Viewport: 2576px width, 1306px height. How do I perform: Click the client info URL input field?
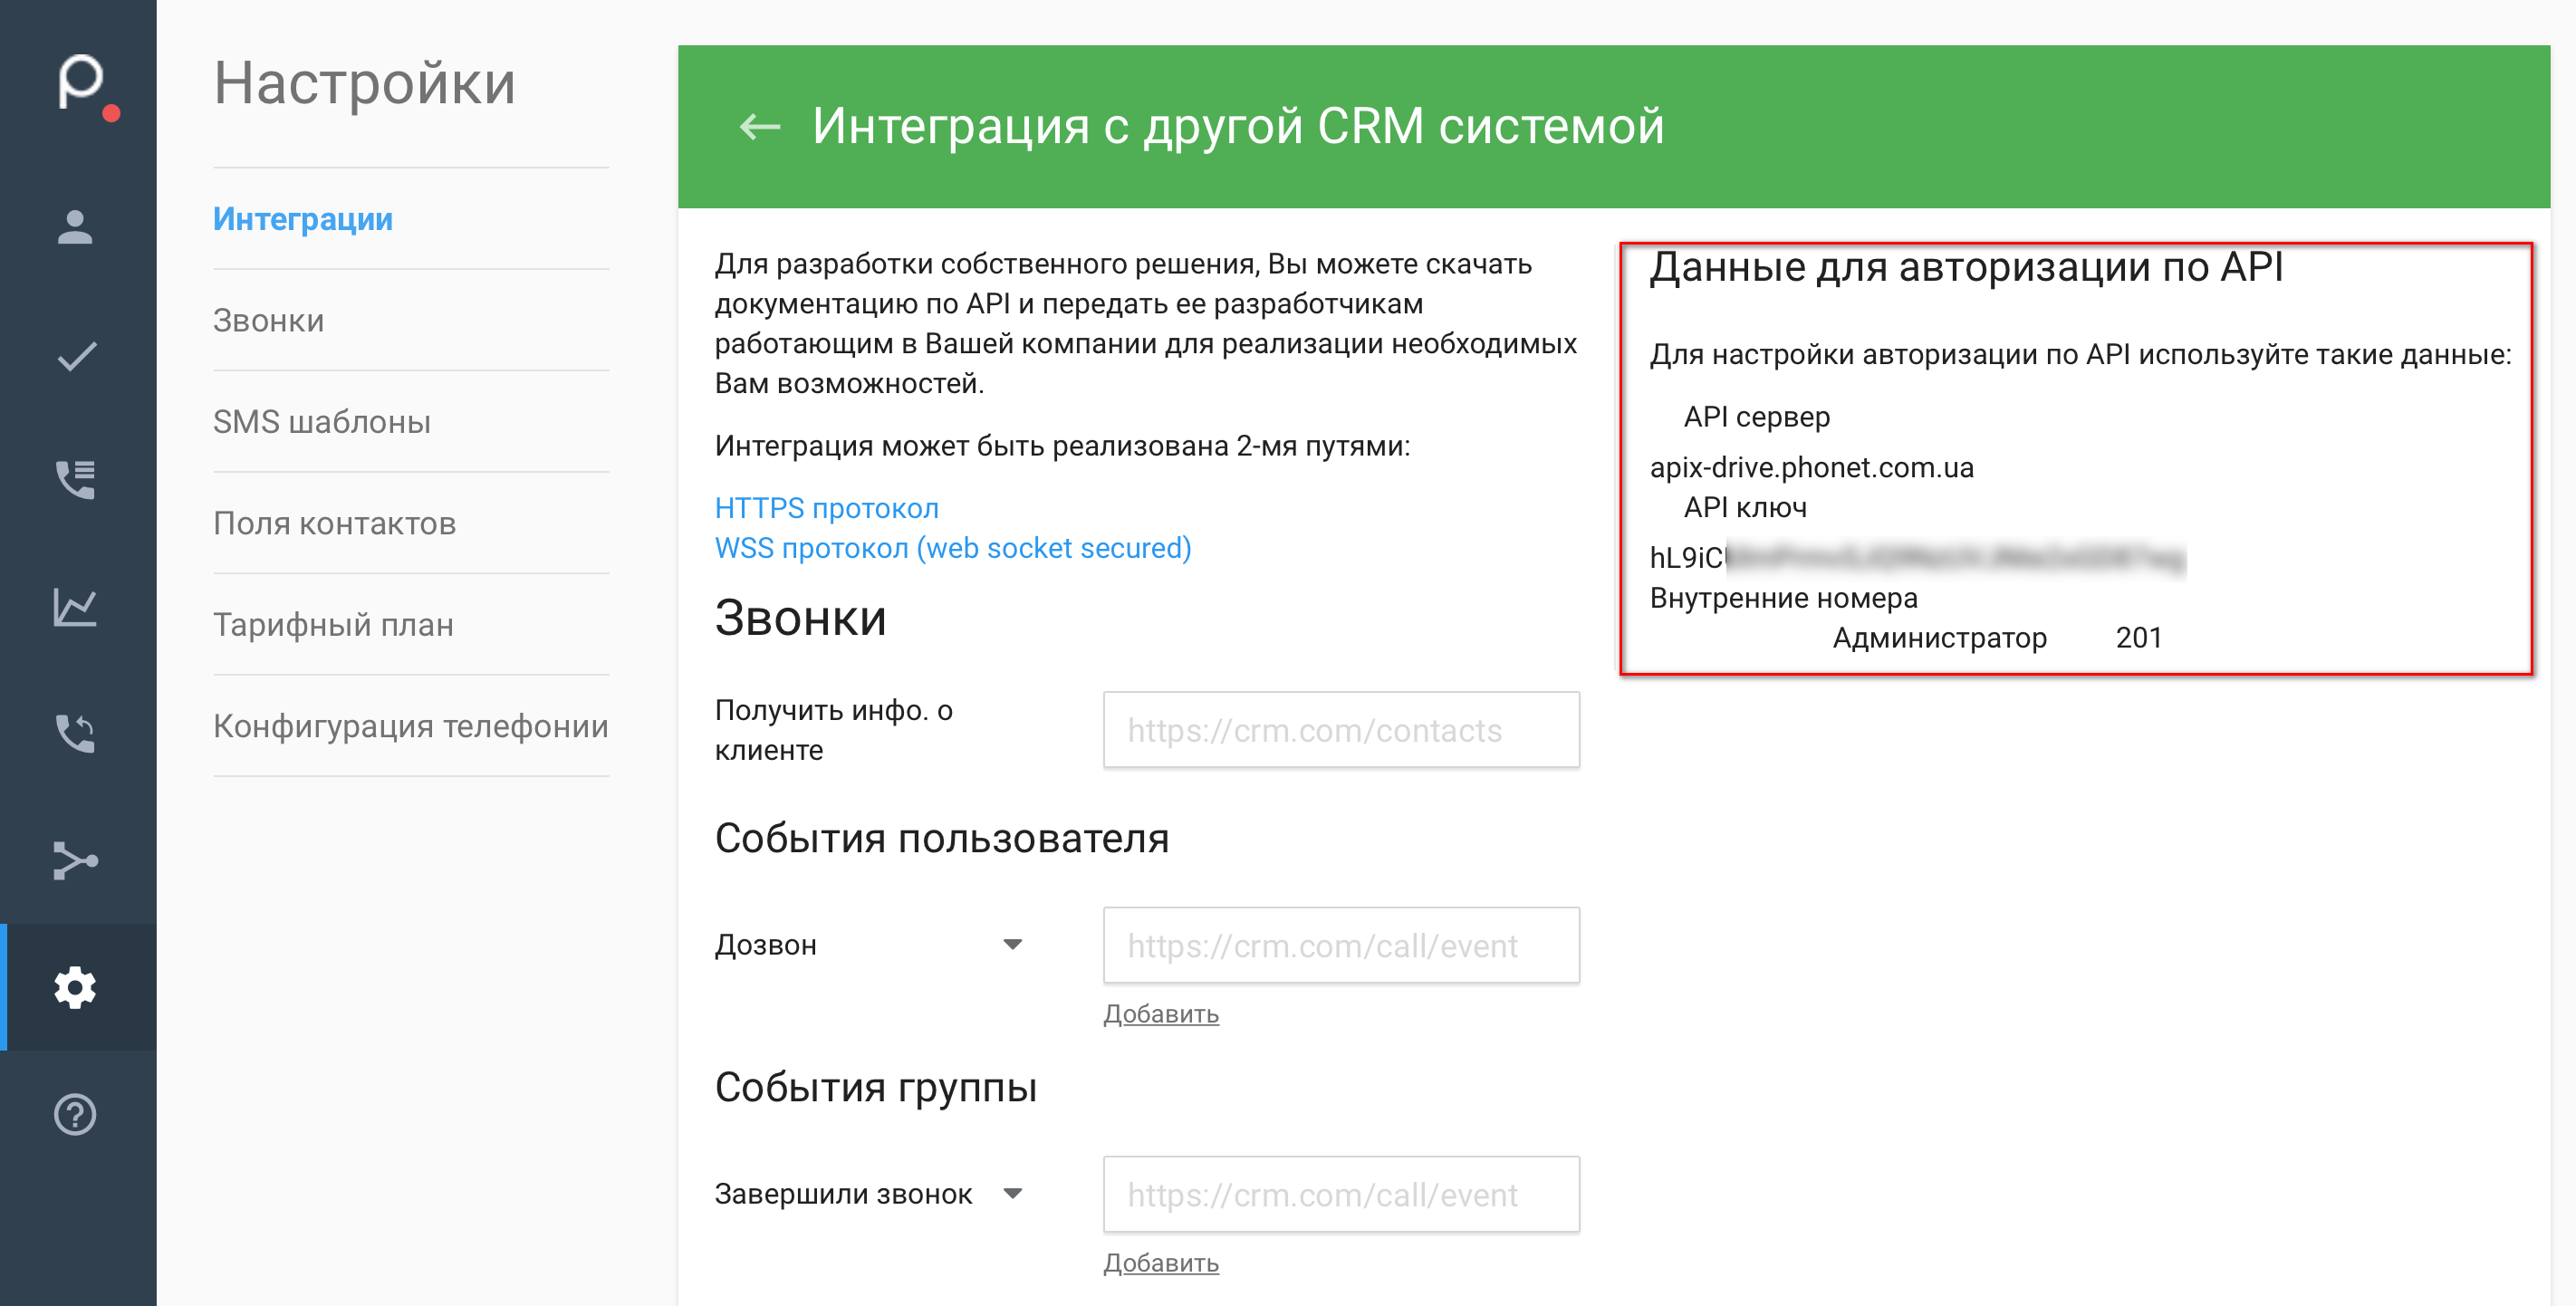point(1341,730)
